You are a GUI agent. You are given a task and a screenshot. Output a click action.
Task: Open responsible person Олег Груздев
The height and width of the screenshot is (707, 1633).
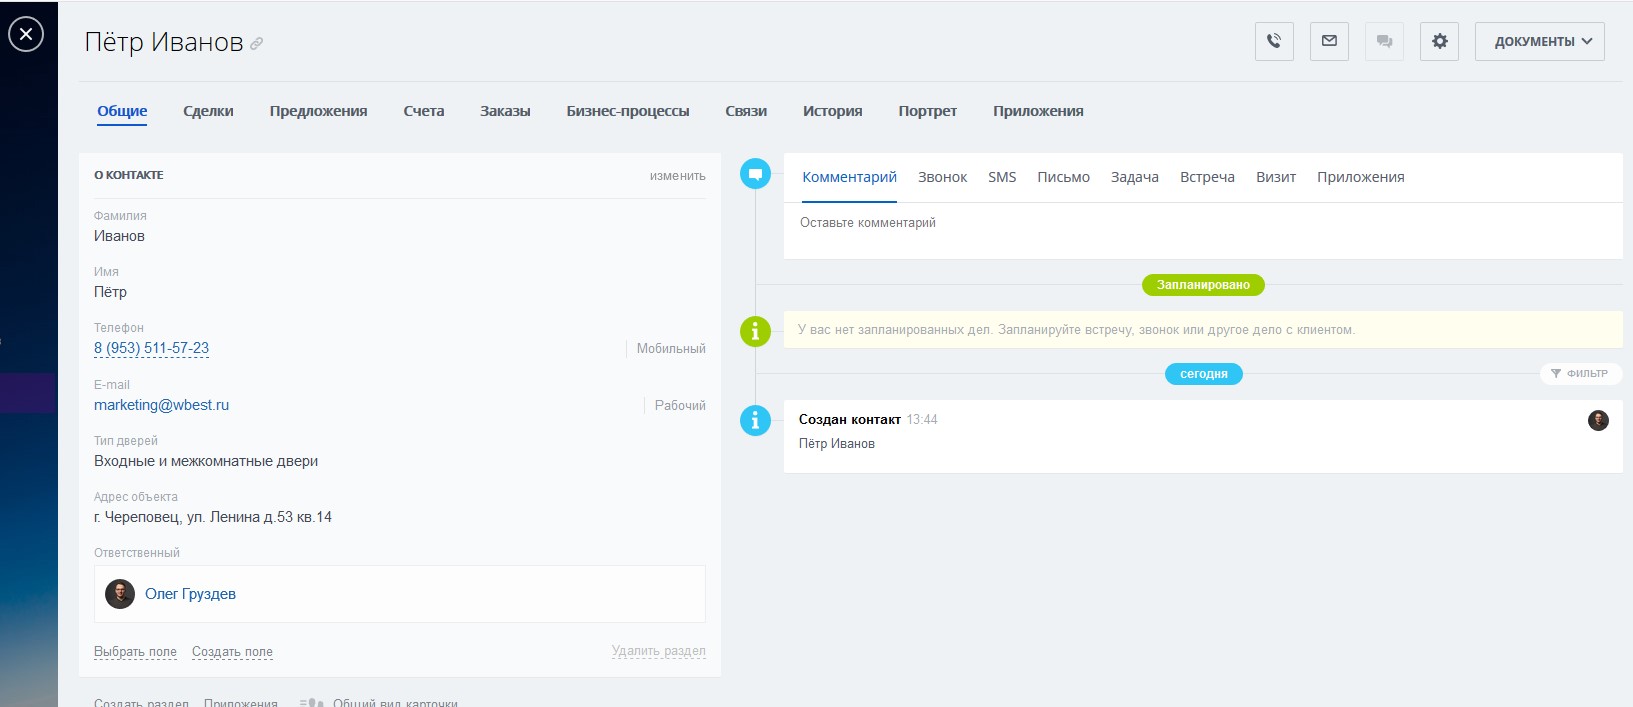click(x=190, y=594)
